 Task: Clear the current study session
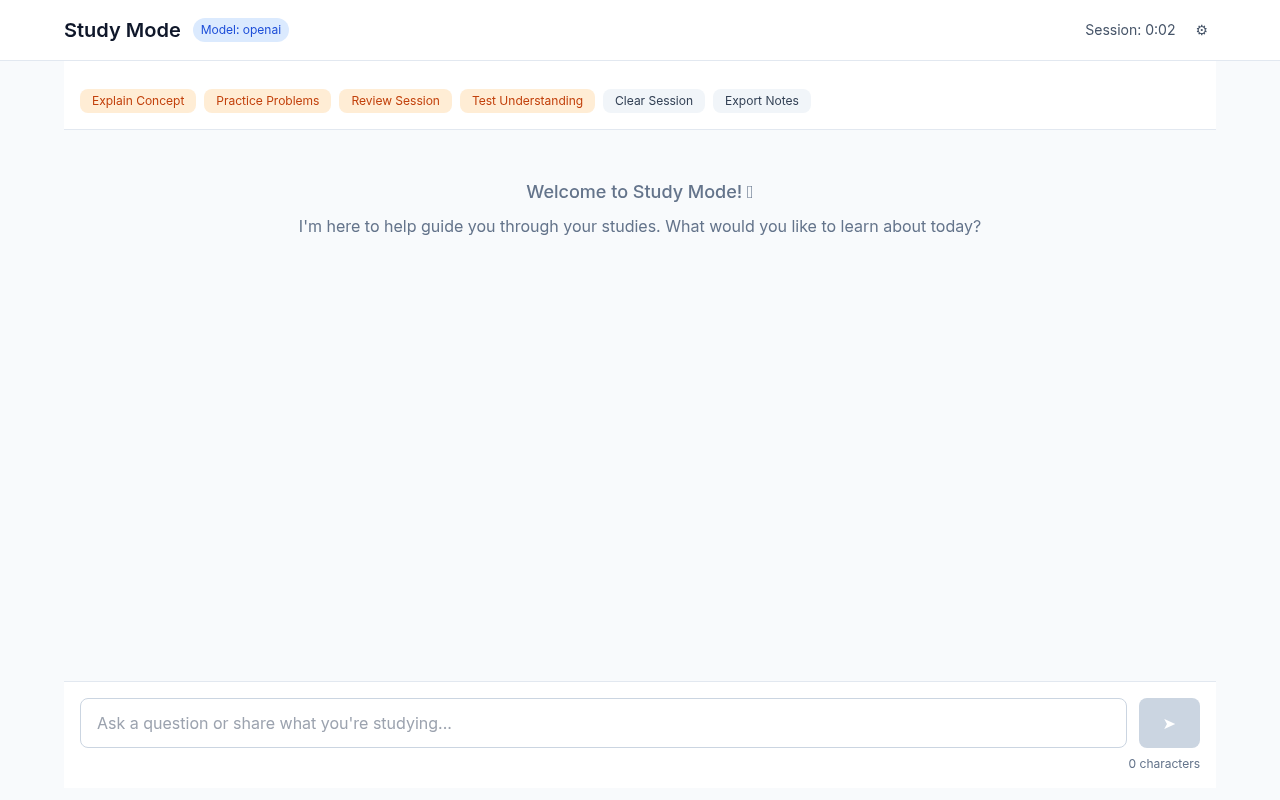pos(653,101)
